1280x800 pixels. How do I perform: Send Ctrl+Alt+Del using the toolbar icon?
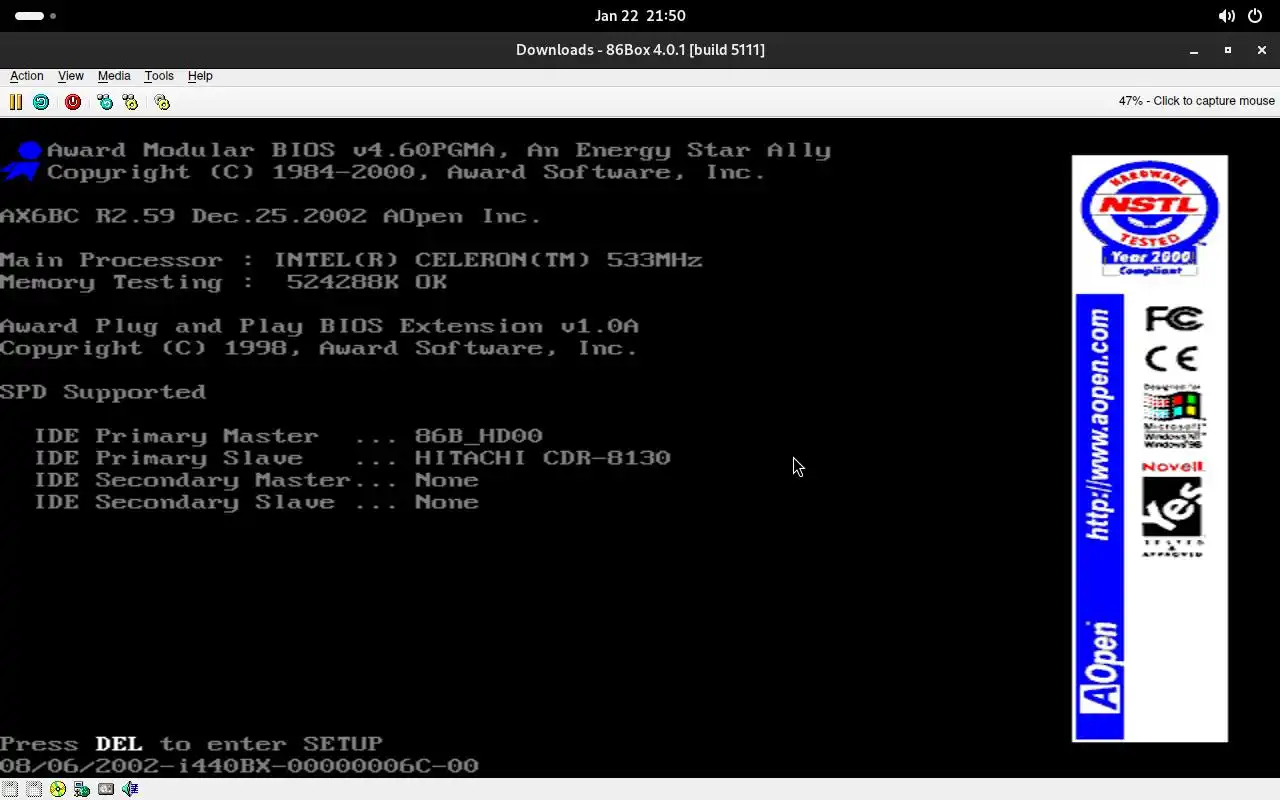pos(105,102)
